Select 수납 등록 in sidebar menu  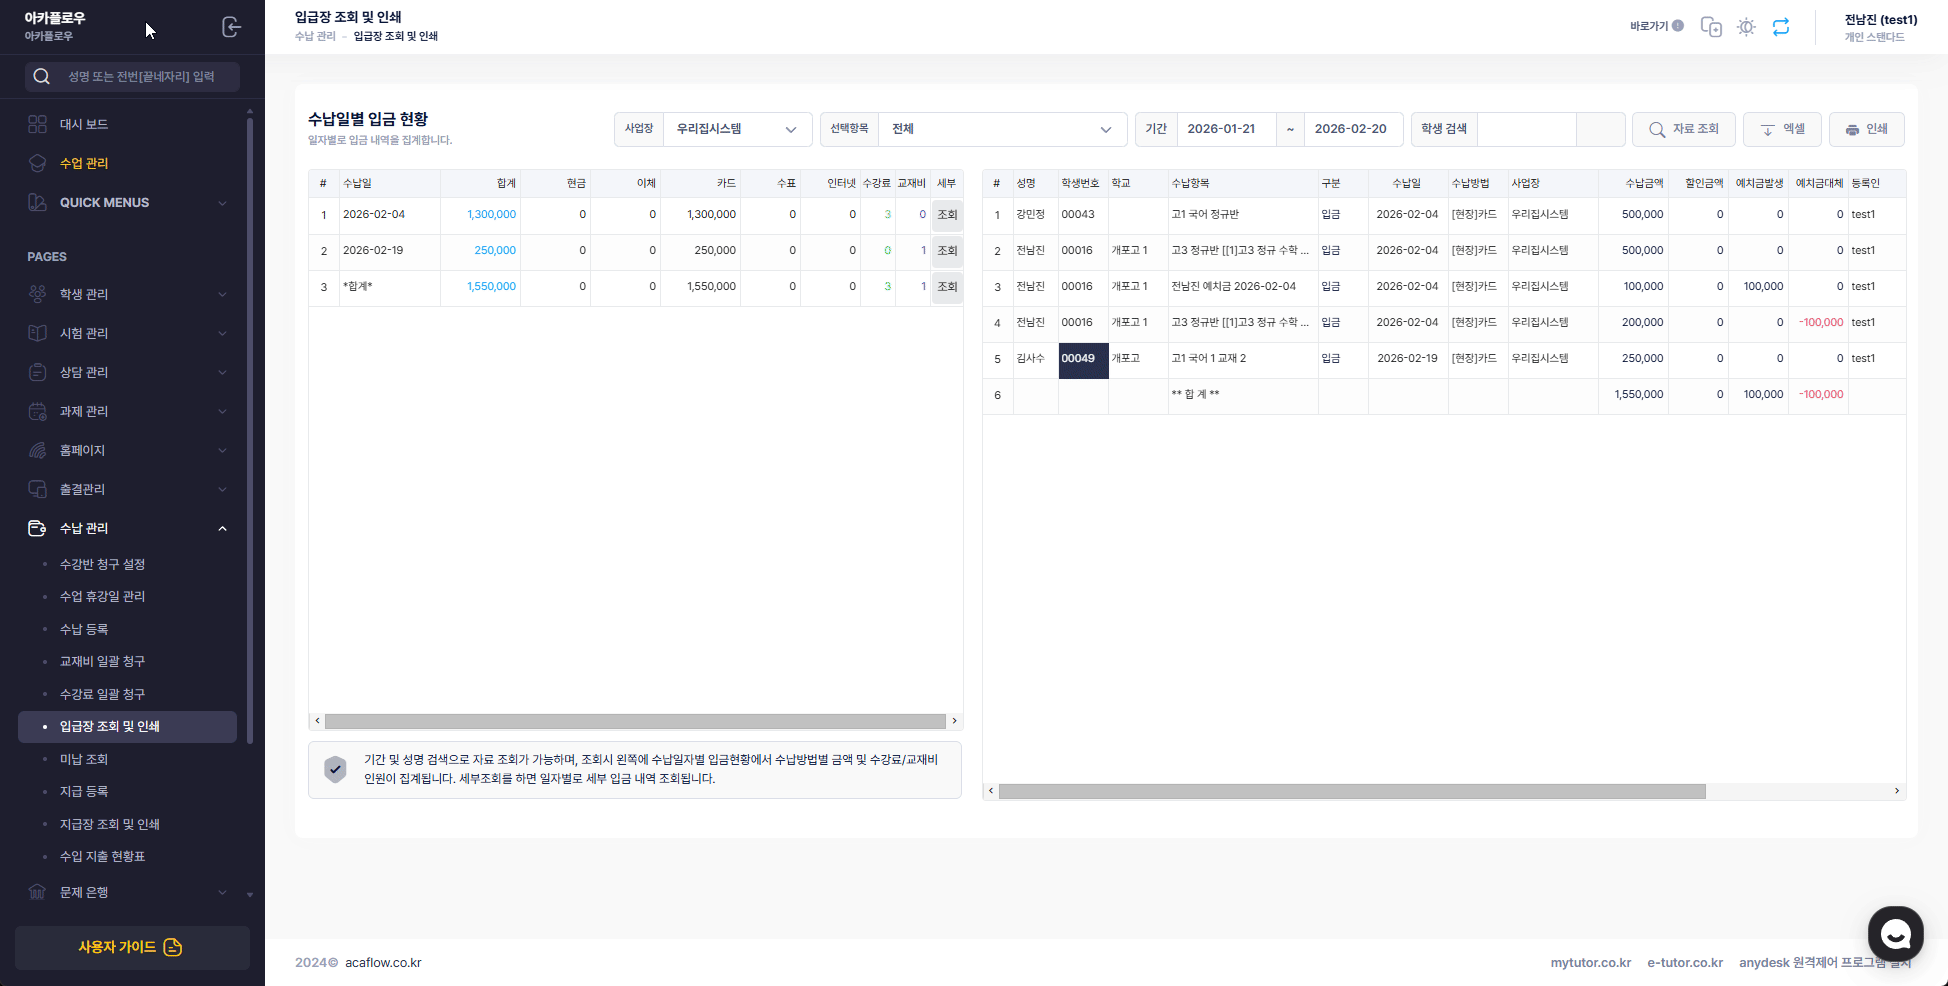(84, 629)
